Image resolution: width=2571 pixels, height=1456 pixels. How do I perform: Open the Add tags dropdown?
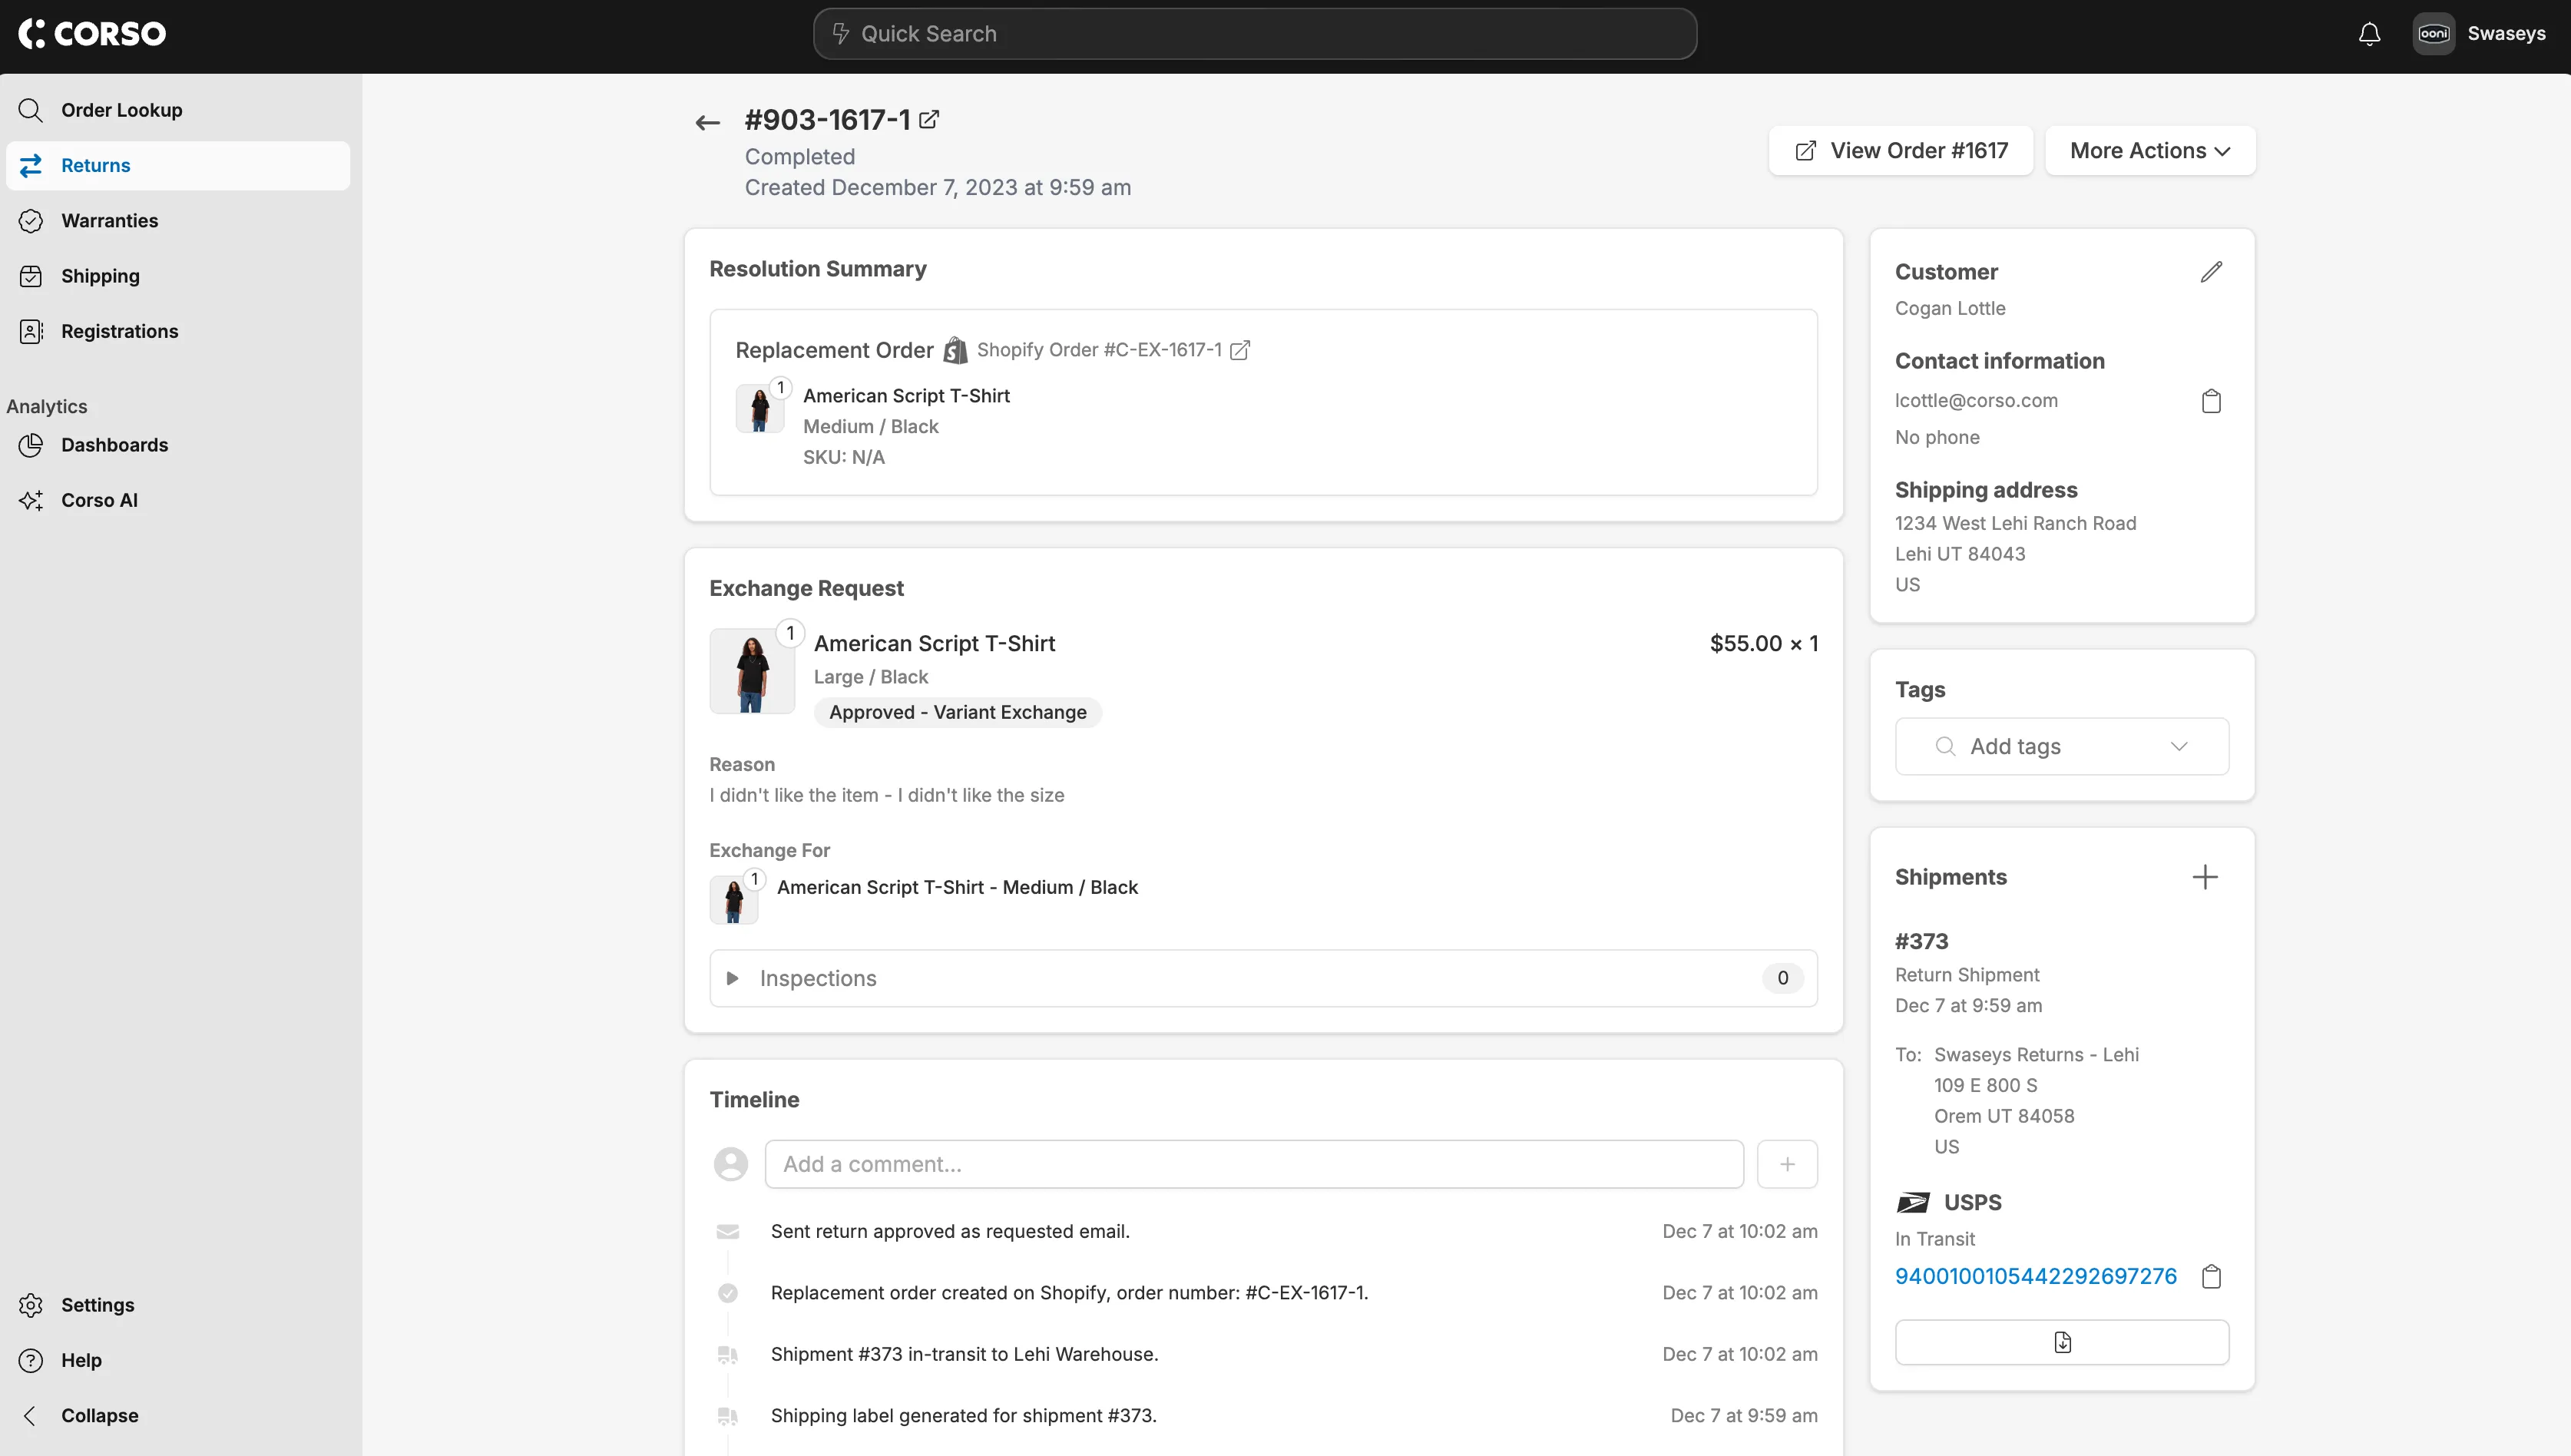pyautogui.click(x=2061, y=745)
